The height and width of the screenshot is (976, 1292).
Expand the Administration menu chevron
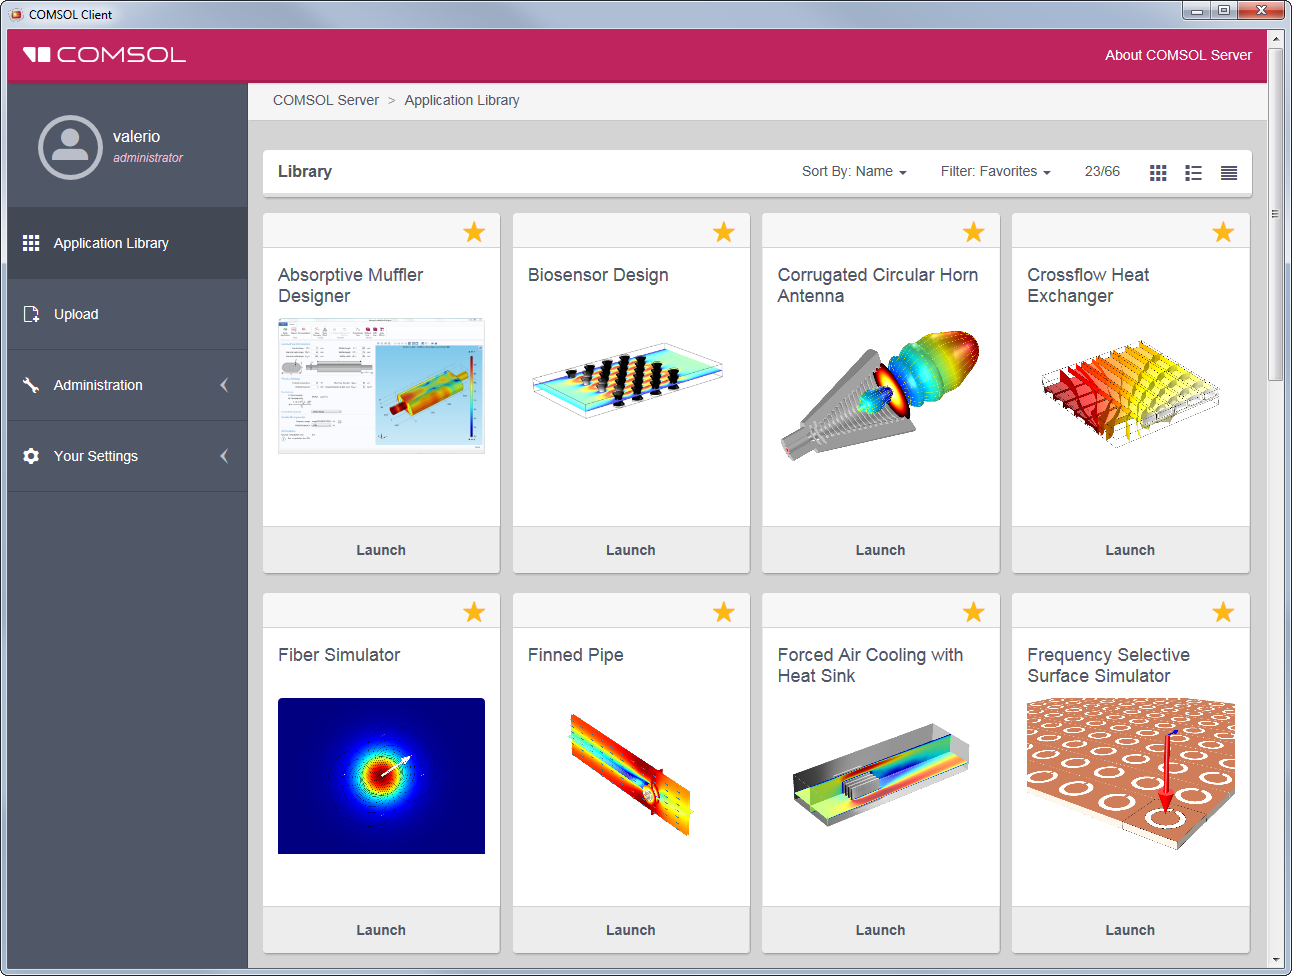[224, 385]
